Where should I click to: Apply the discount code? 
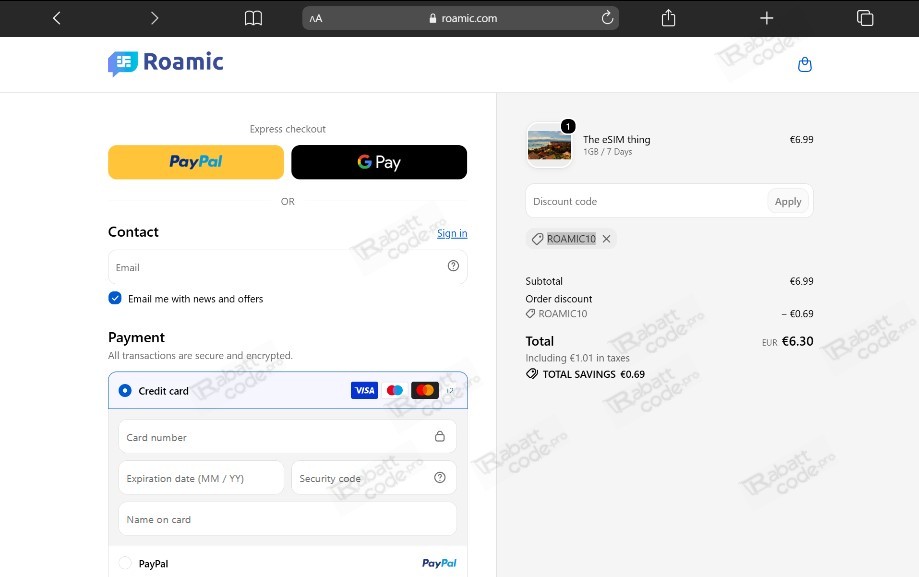point(788,201)
